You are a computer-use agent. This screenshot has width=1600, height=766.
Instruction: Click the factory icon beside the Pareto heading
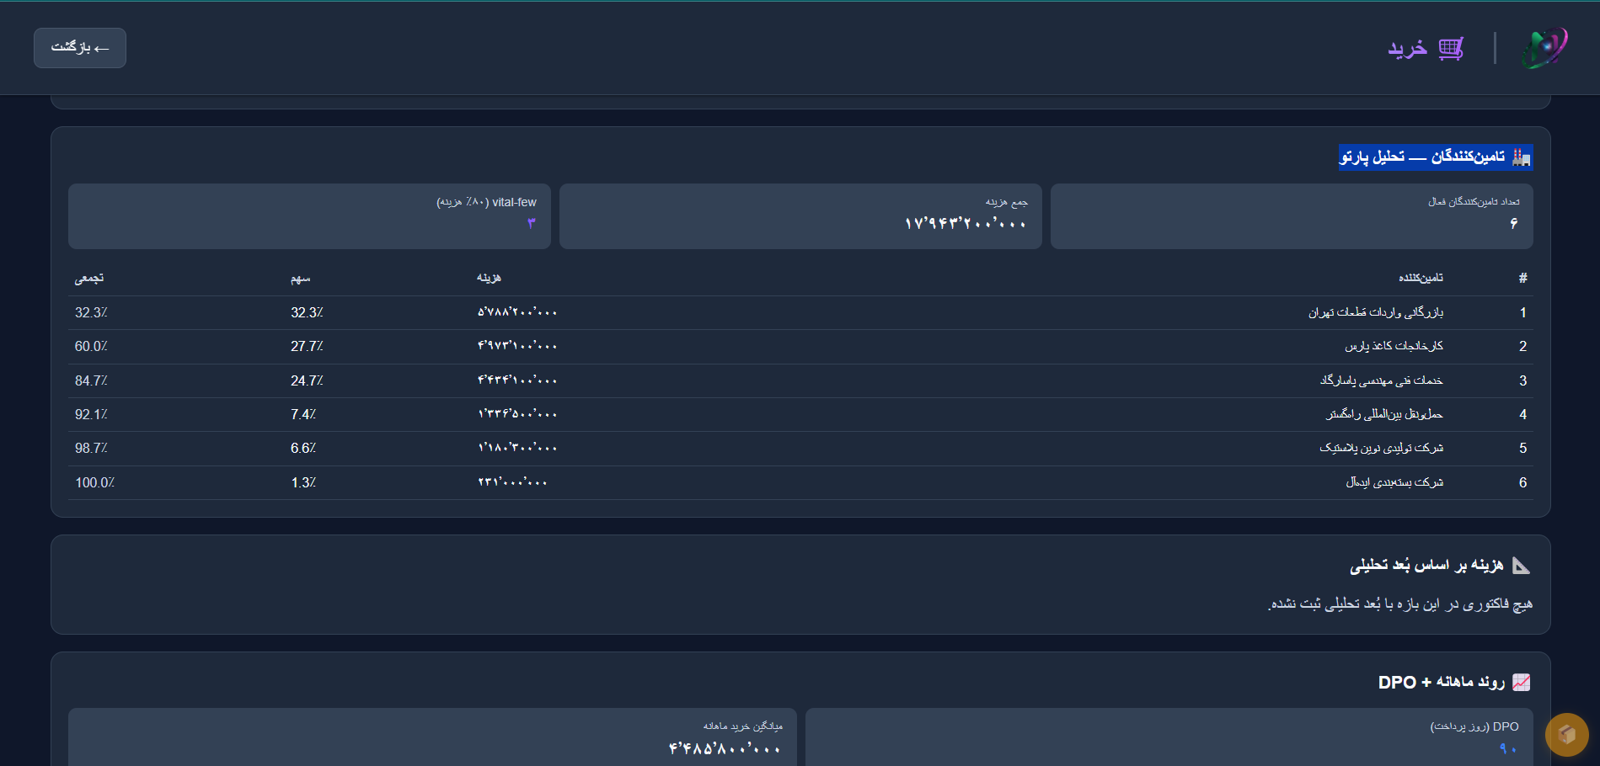pos(1521,157)
